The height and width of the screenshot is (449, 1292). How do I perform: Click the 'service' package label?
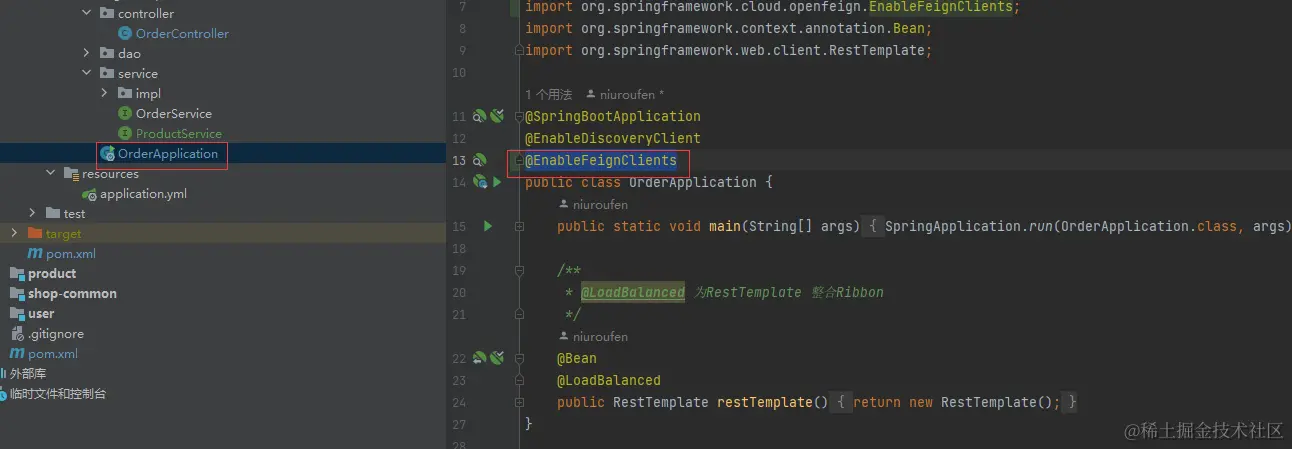click(138, 73)
